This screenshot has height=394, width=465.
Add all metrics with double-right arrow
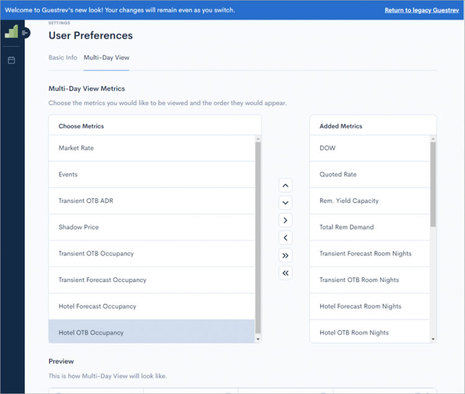[x=285, y=256]
